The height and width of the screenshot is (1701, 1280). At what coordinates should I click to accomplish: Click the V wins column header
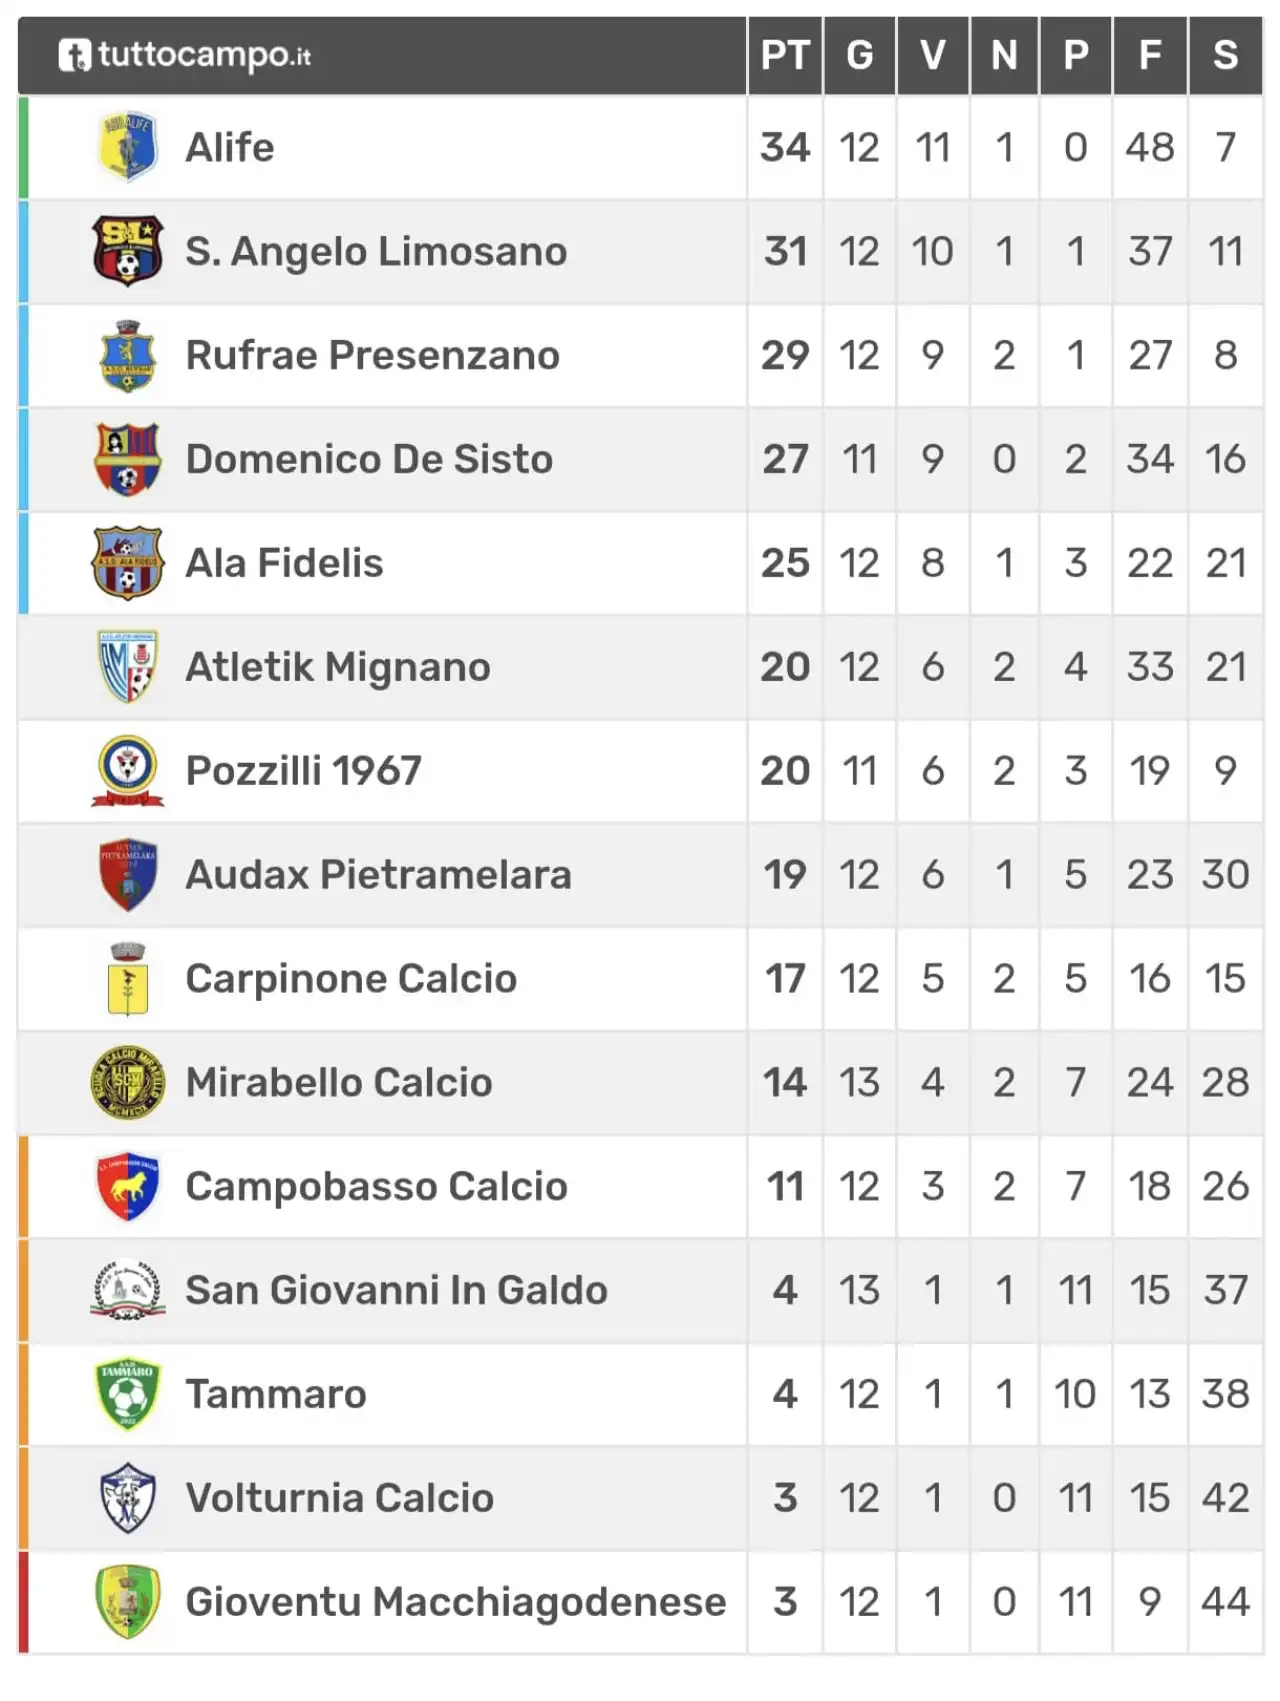point(933,55)
